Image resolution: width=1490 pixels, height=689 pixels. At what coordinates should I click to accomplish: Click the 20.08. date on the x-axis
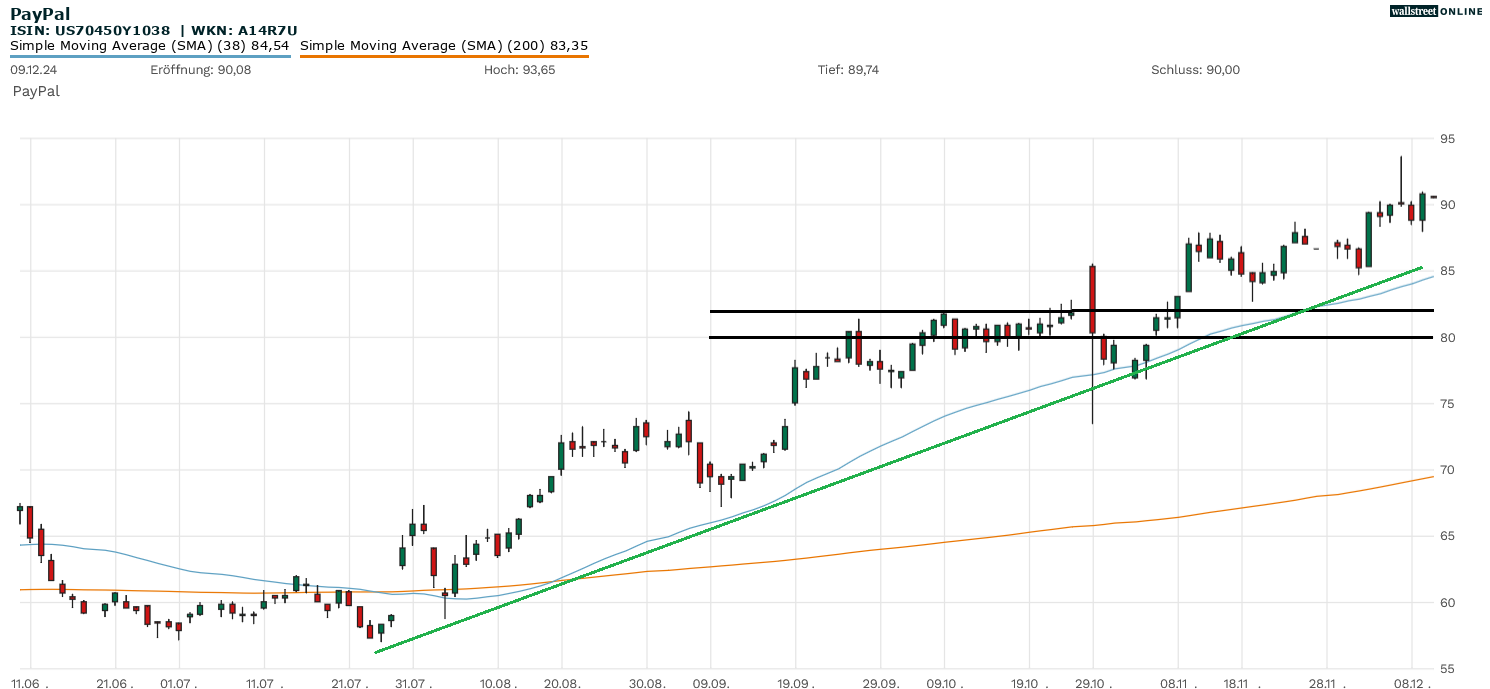562,682
